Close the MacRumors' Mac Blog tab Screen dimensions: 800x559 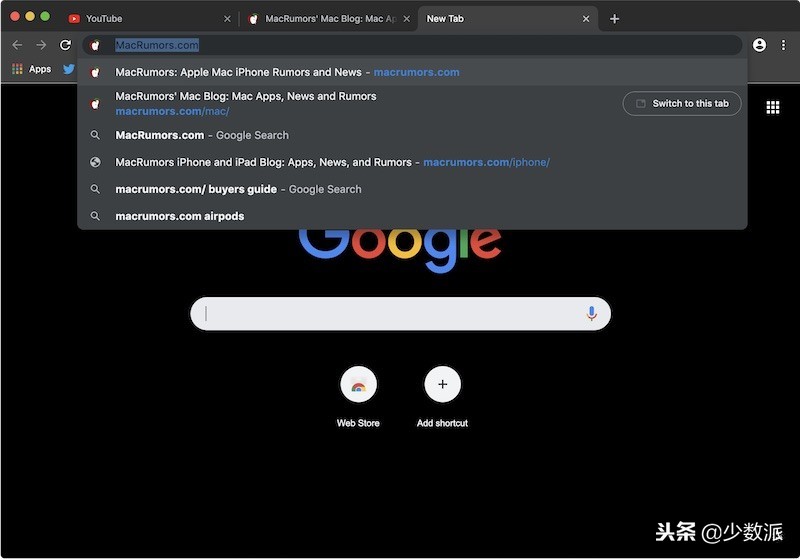pyautogui.click(x=407, y=19)
